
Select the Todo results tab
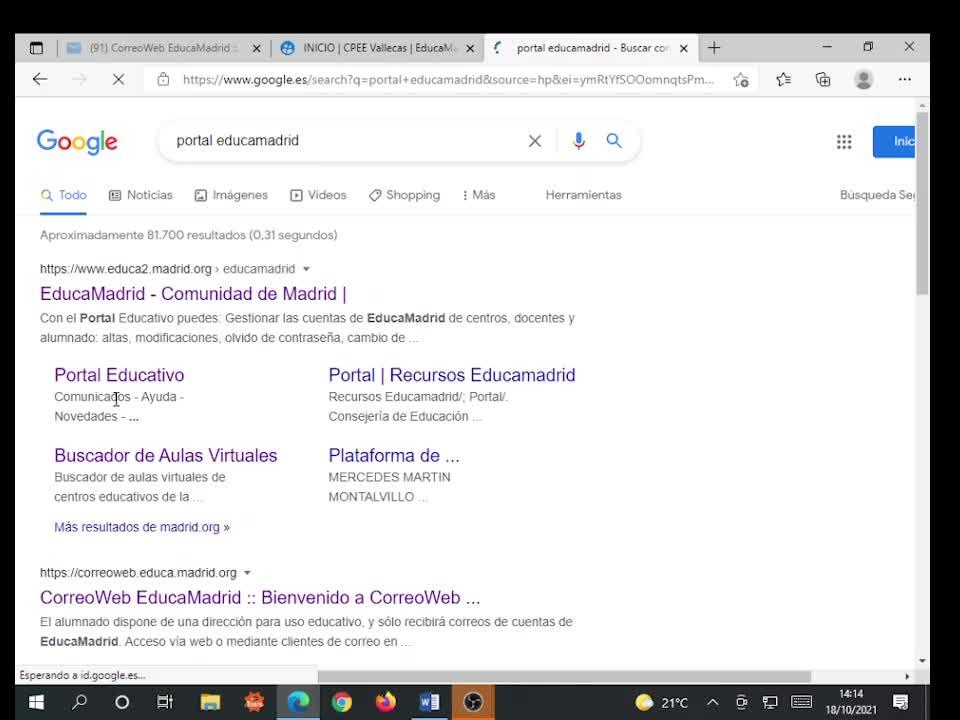point(63,195)
